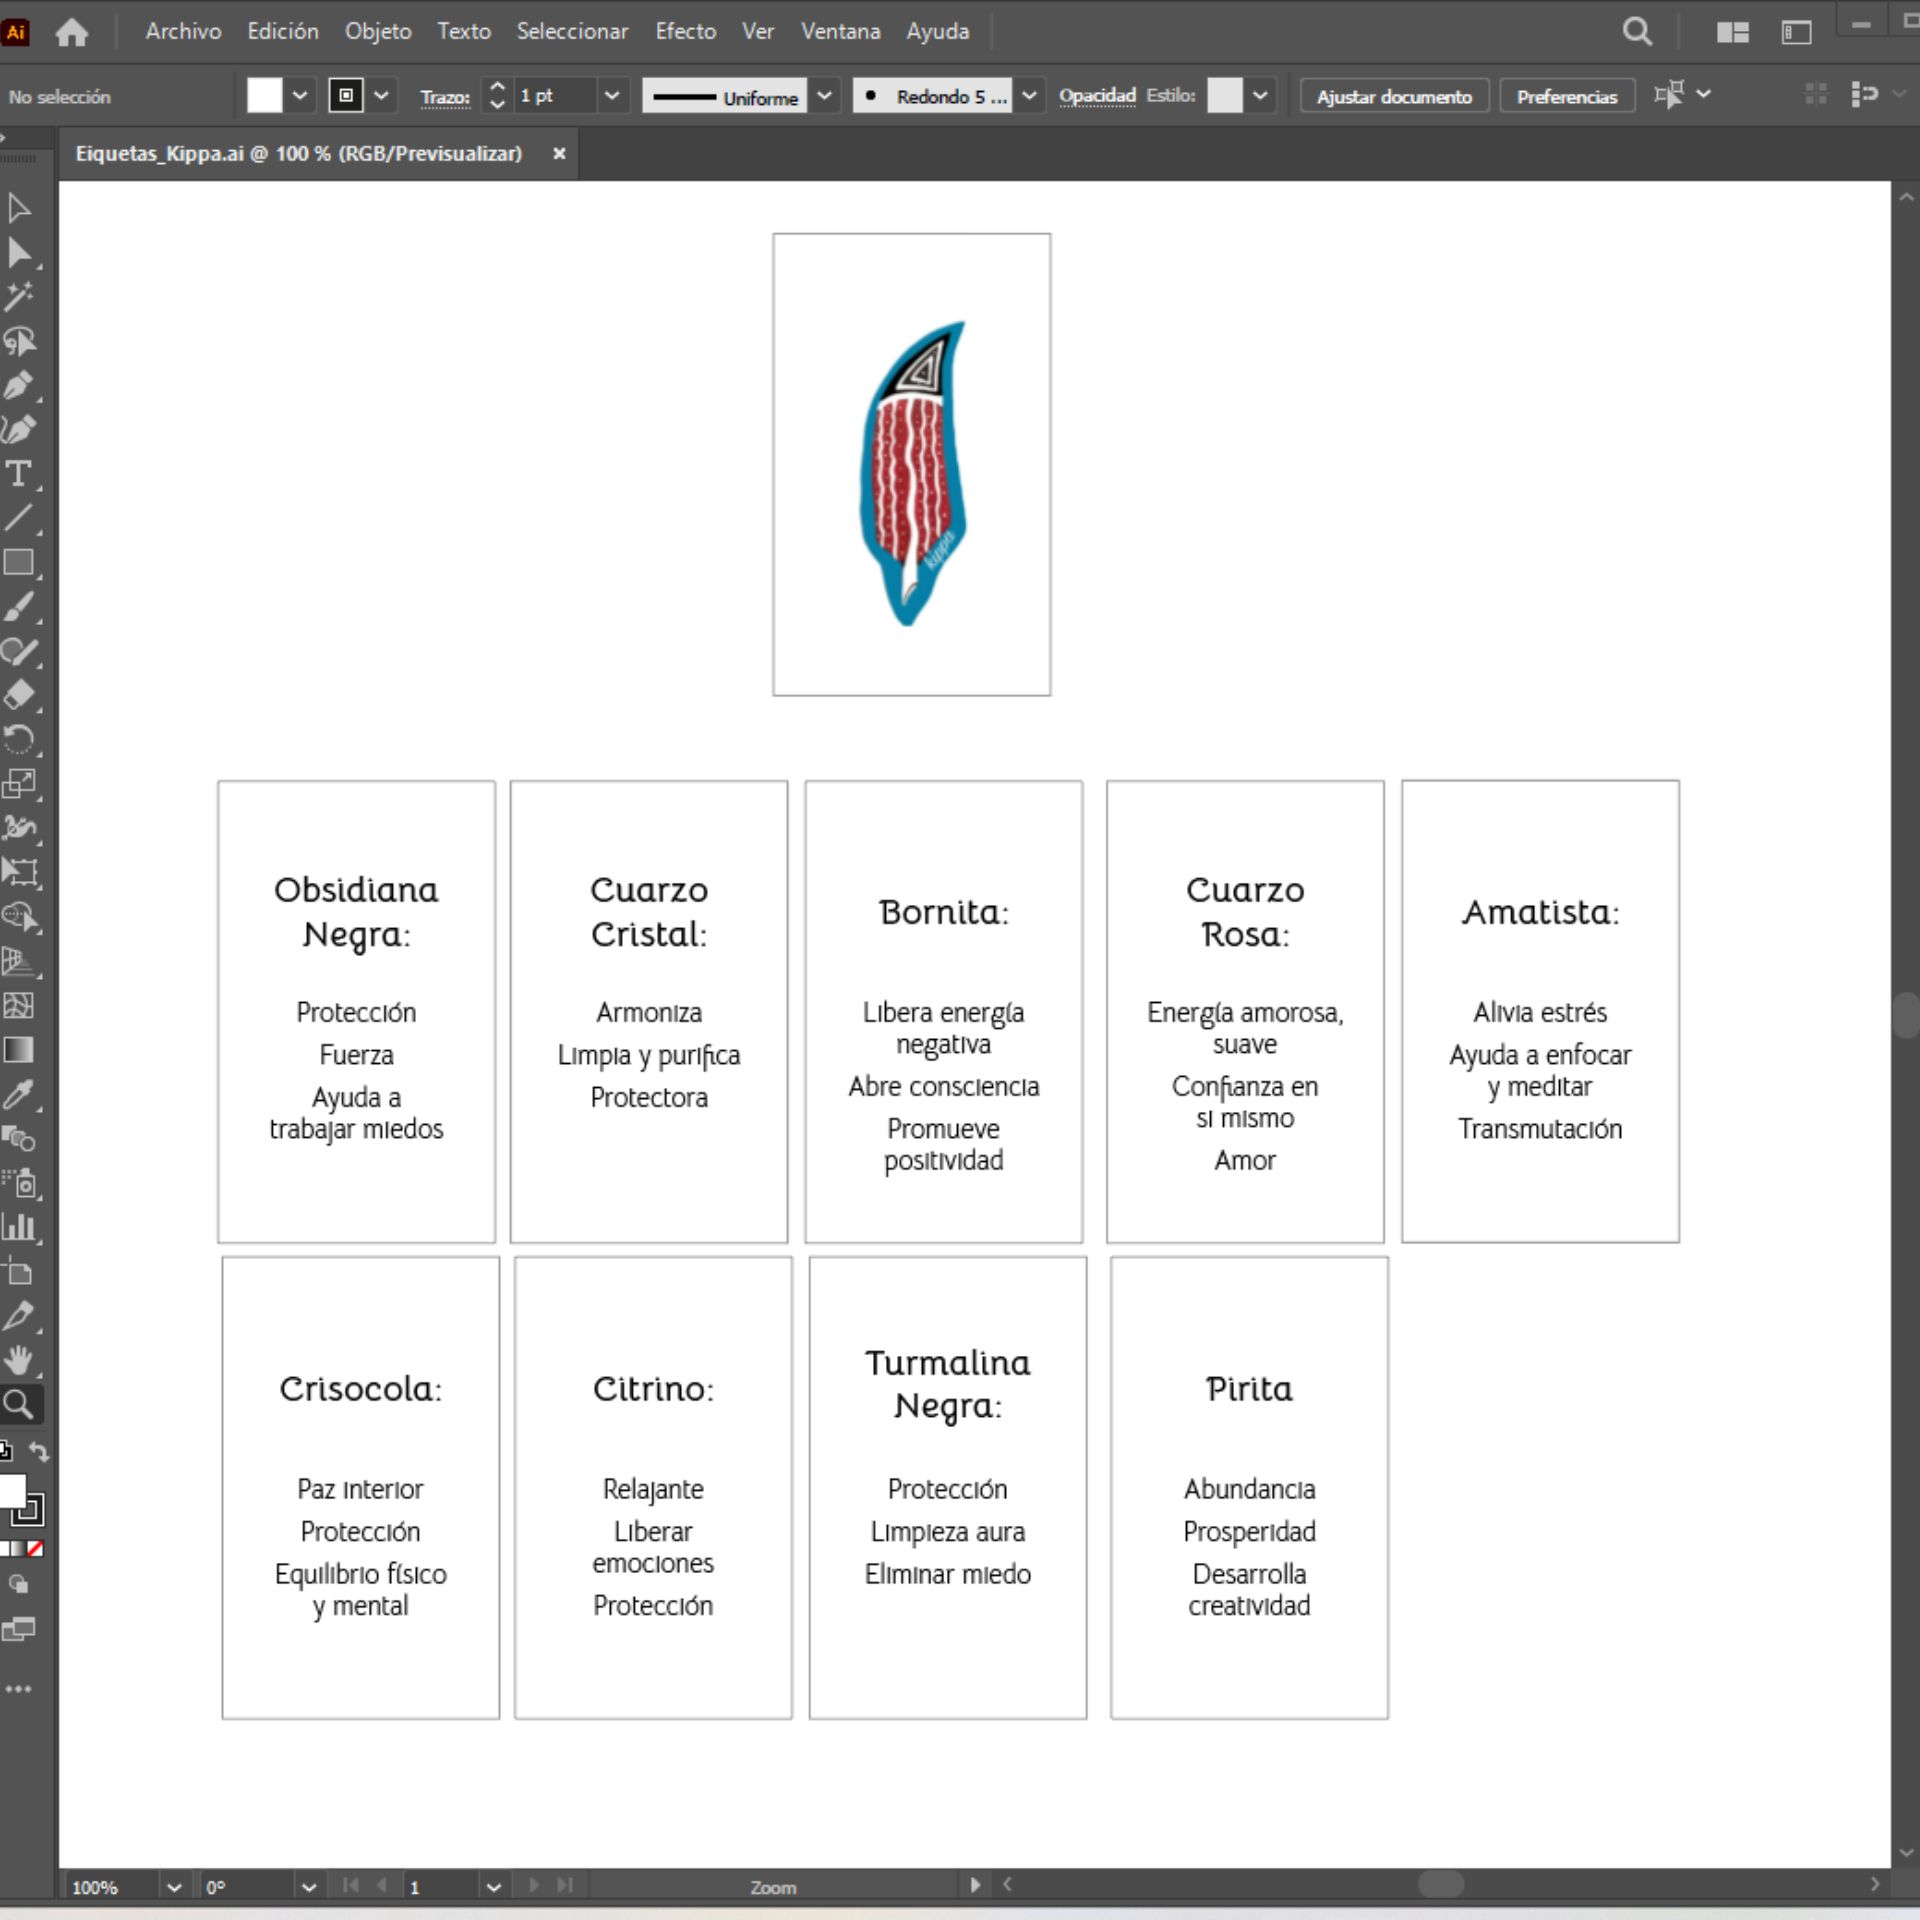Screen dimensions: 1920x1920
Task: Click the fill color swatch in options bar
Action: [263, 95]
